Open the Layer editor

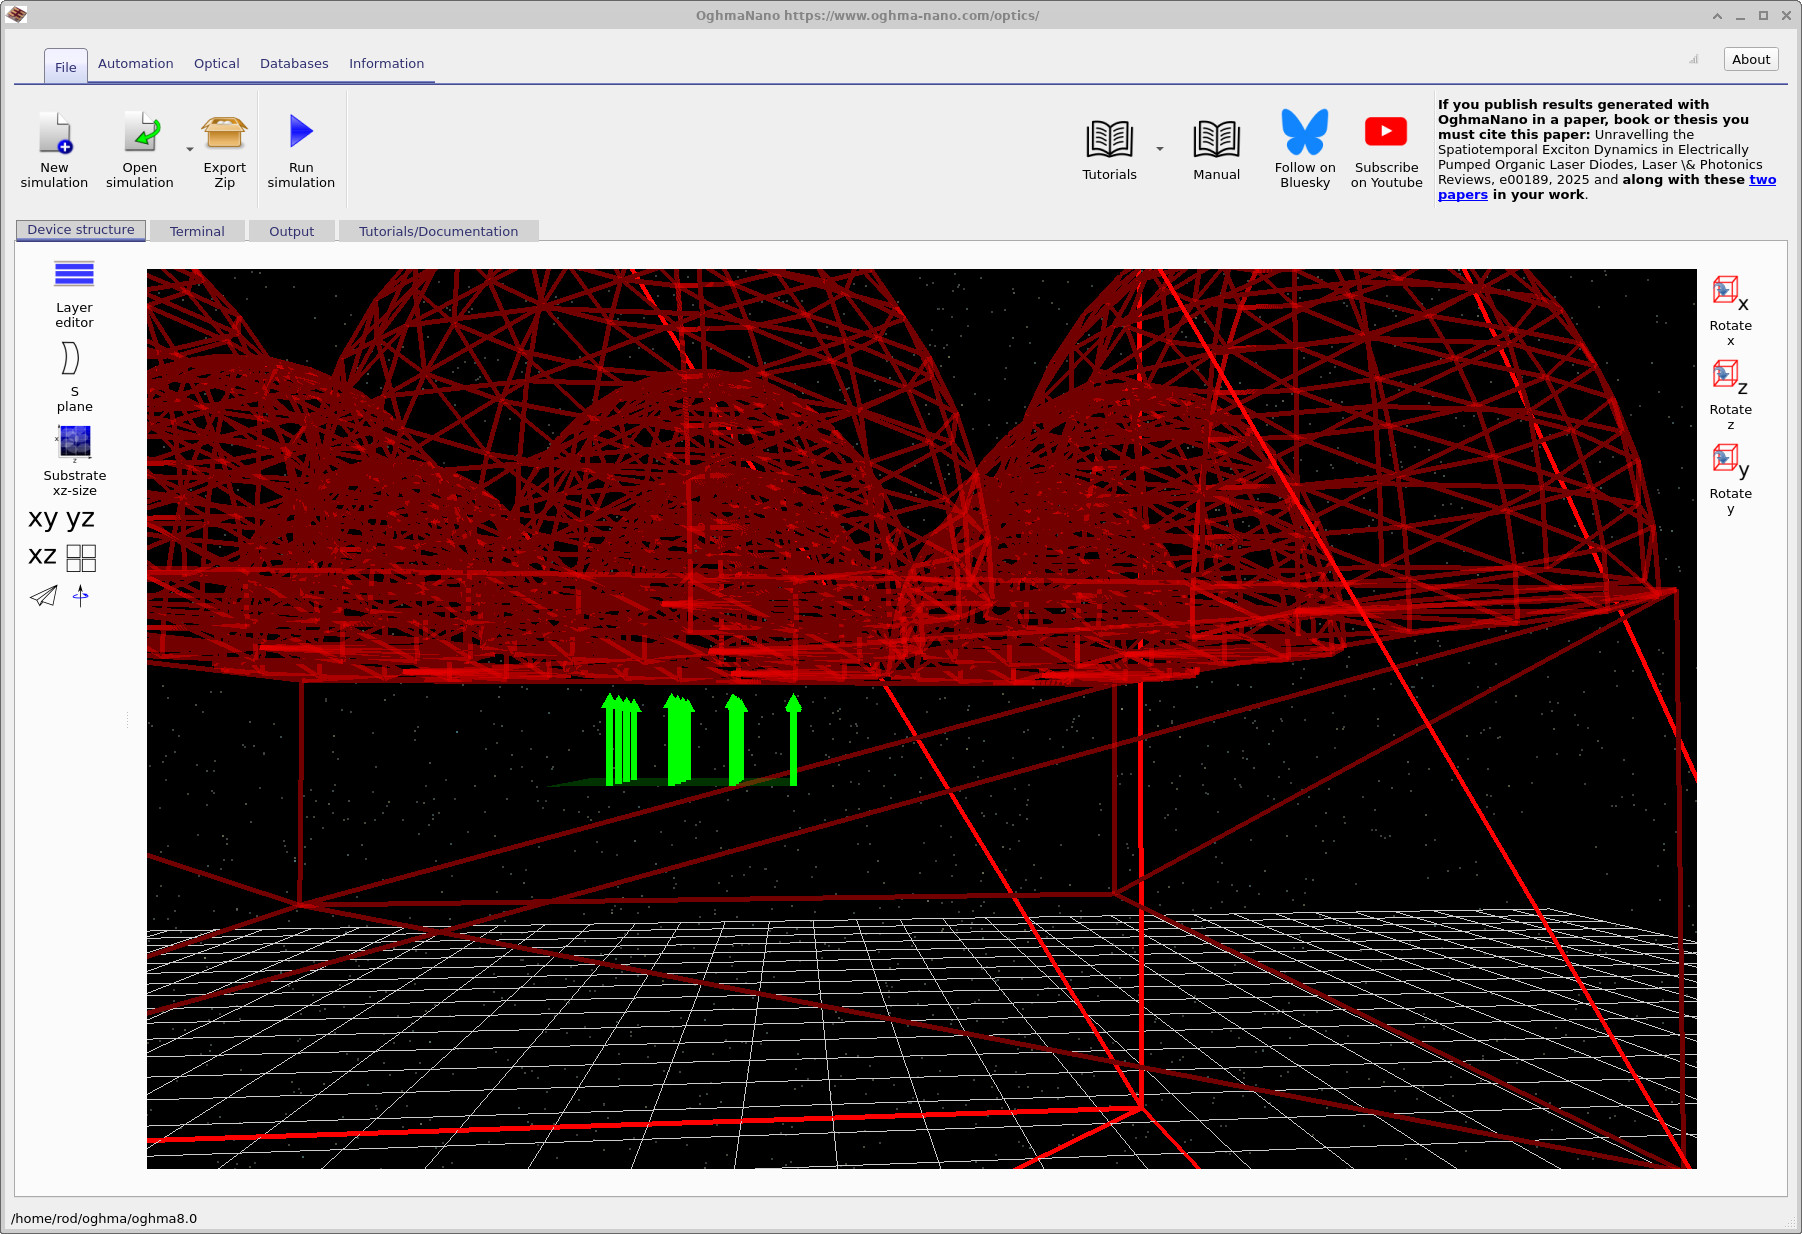click(74, 275)
